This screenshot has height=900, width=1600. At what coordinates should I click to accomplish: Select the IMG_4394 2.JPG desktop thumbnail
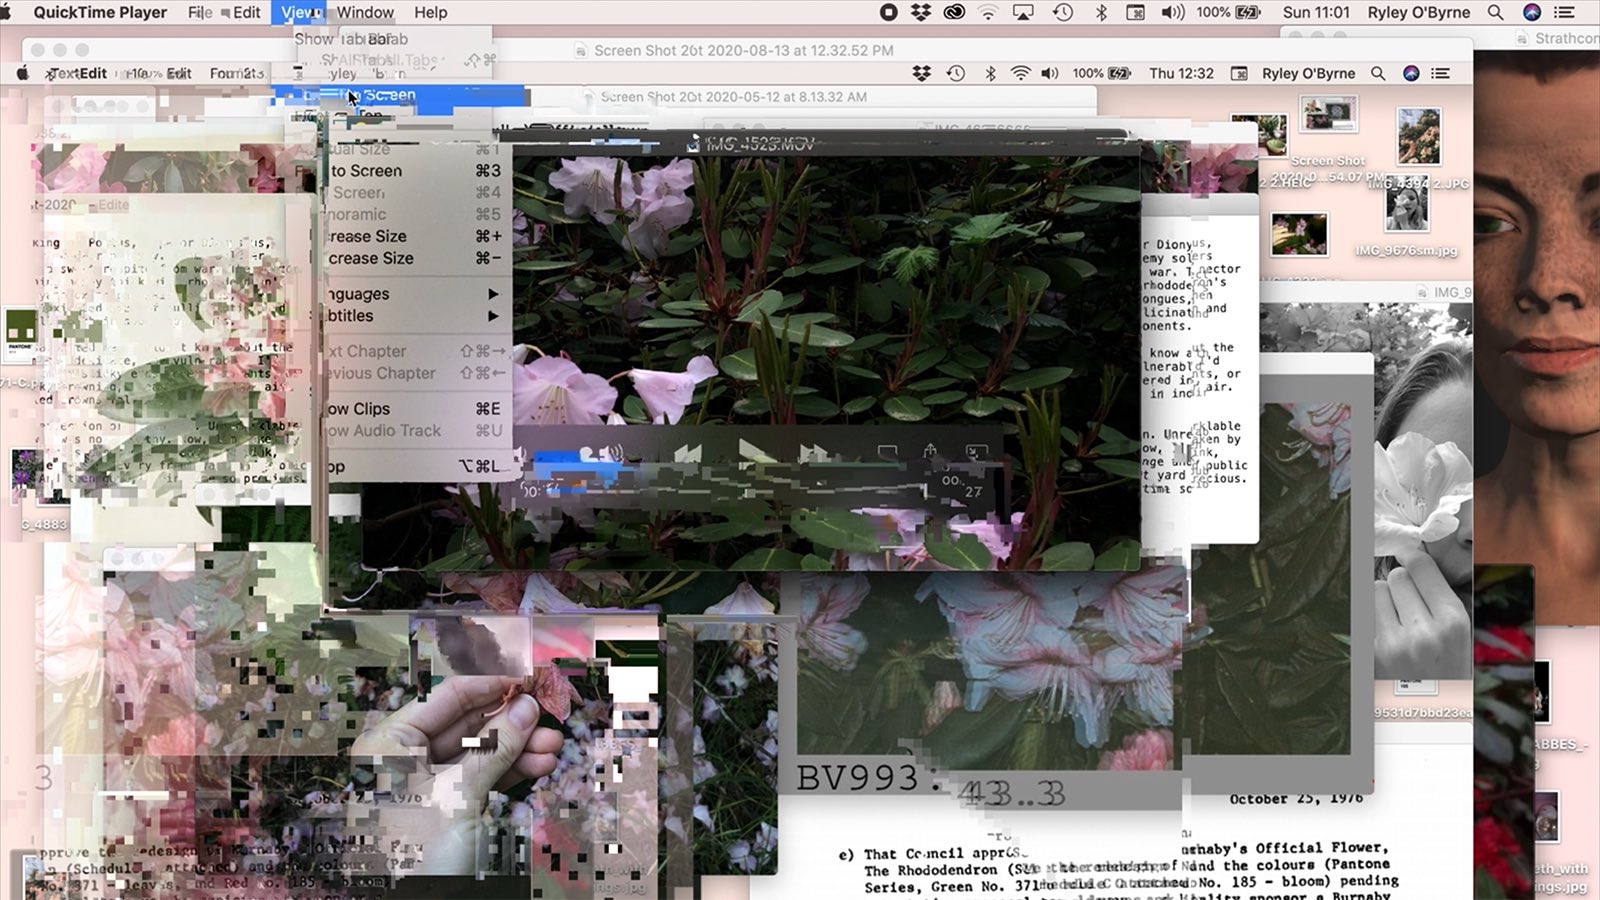(x=1418, y=137)
